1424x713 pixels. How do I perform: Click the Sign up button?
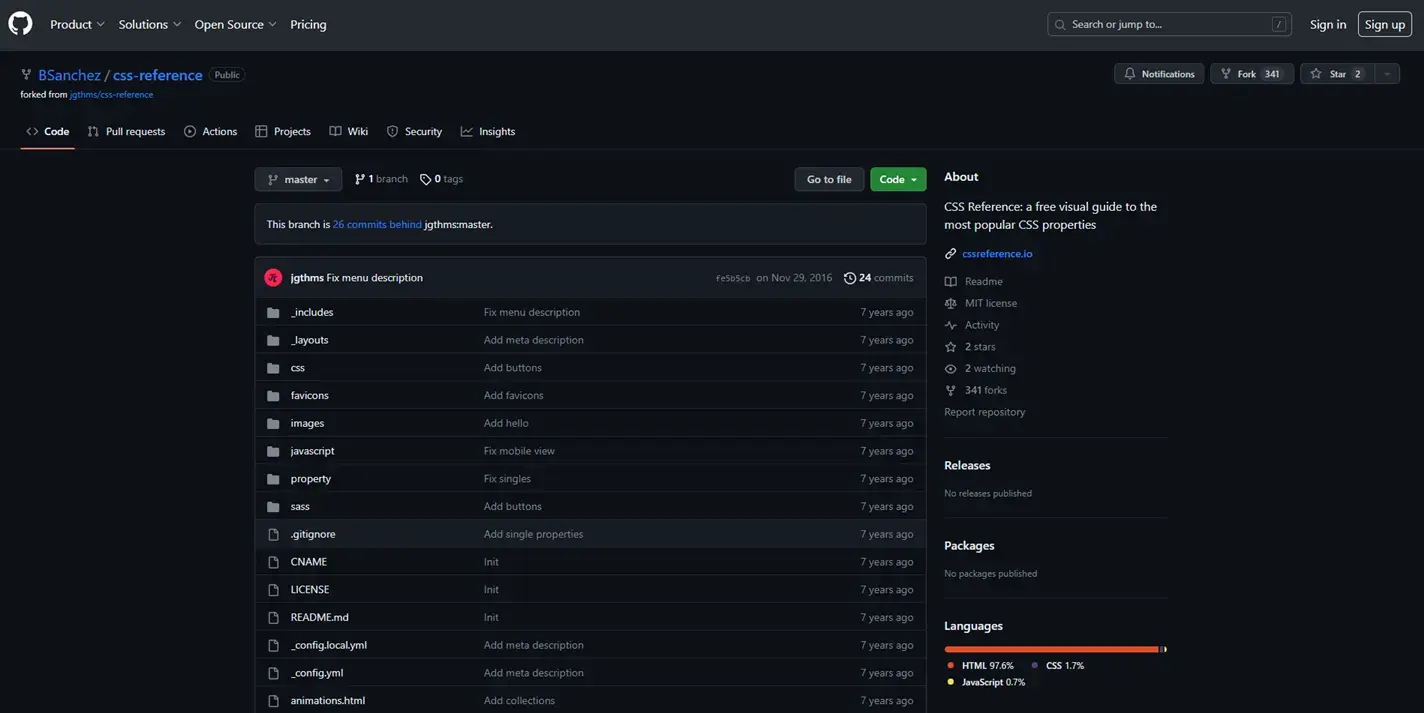1385,24
